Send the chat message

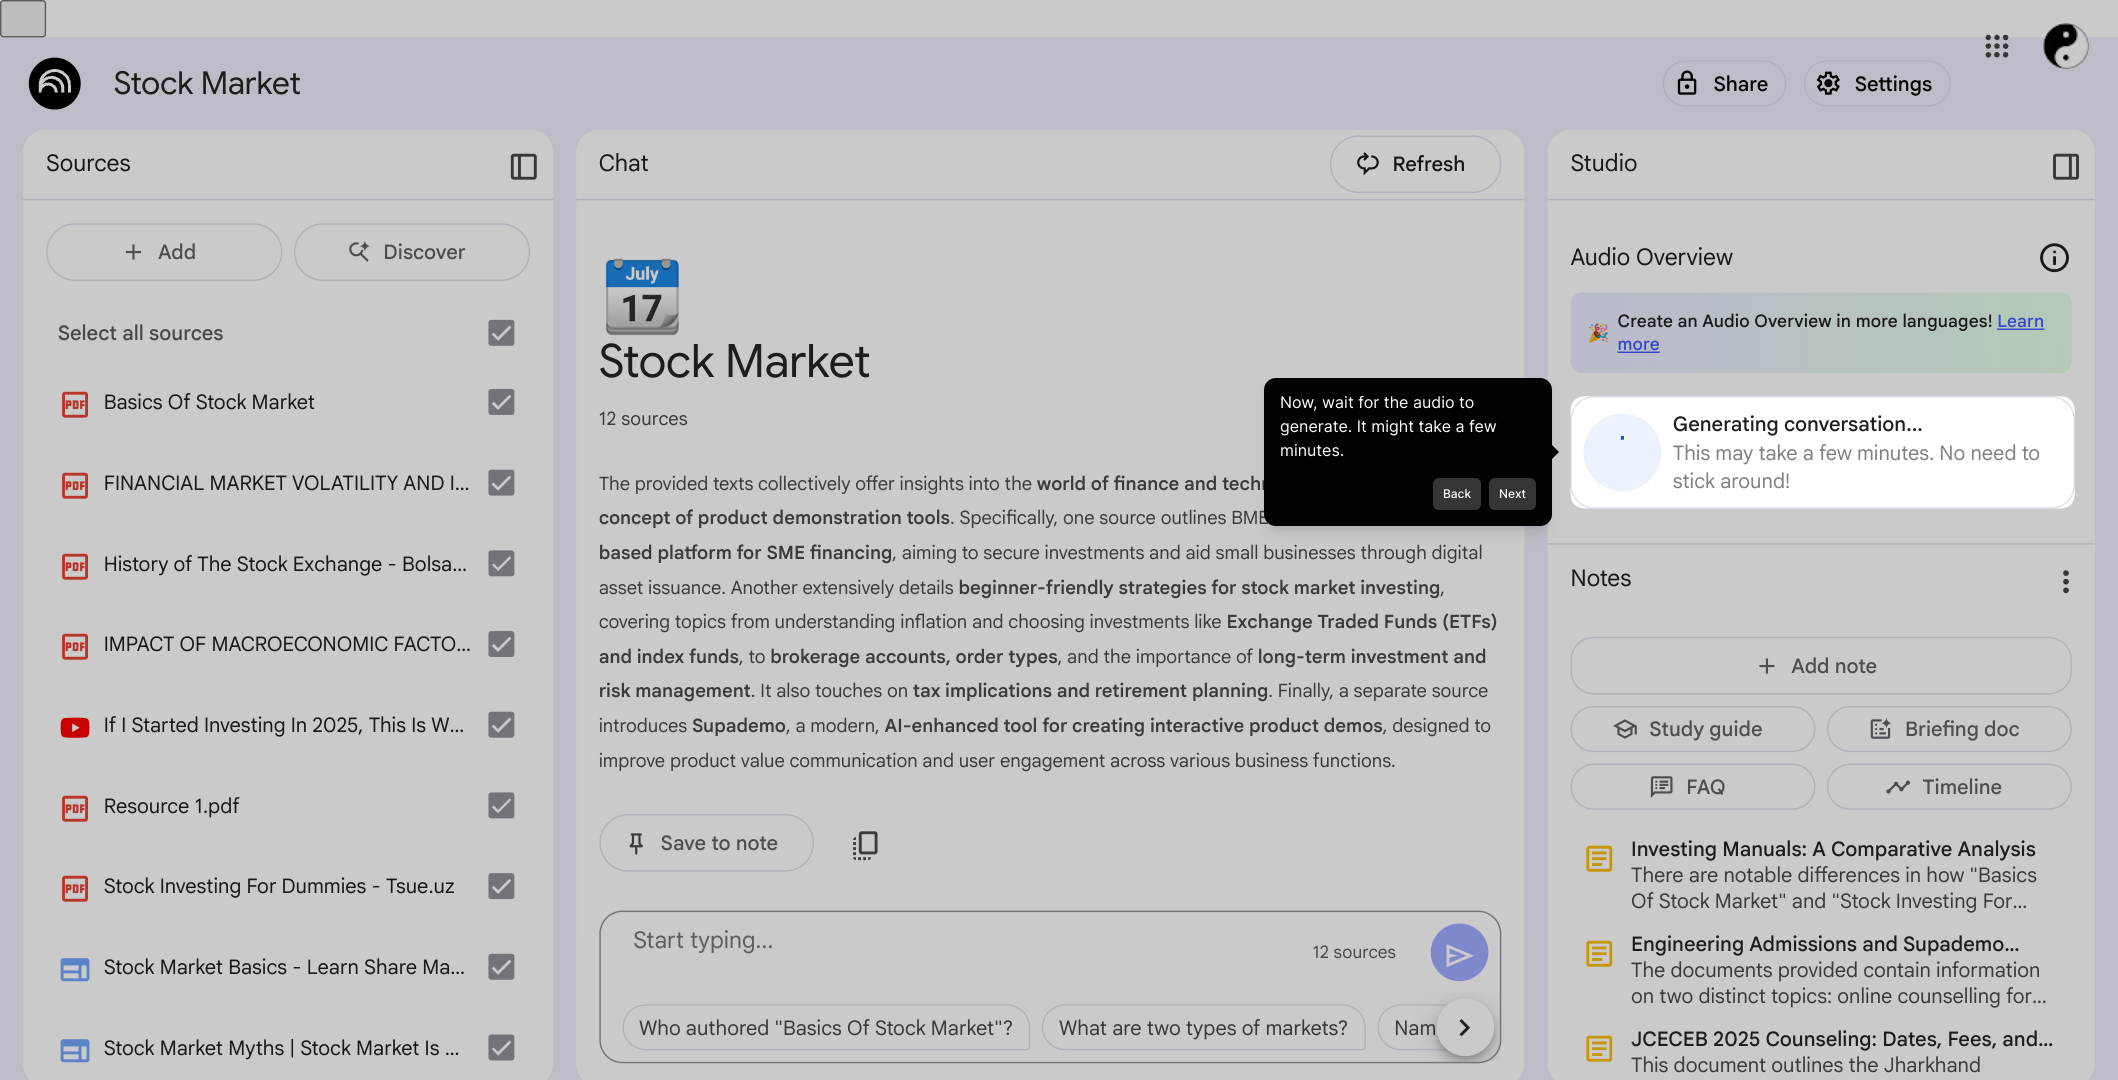point(1459,953)
